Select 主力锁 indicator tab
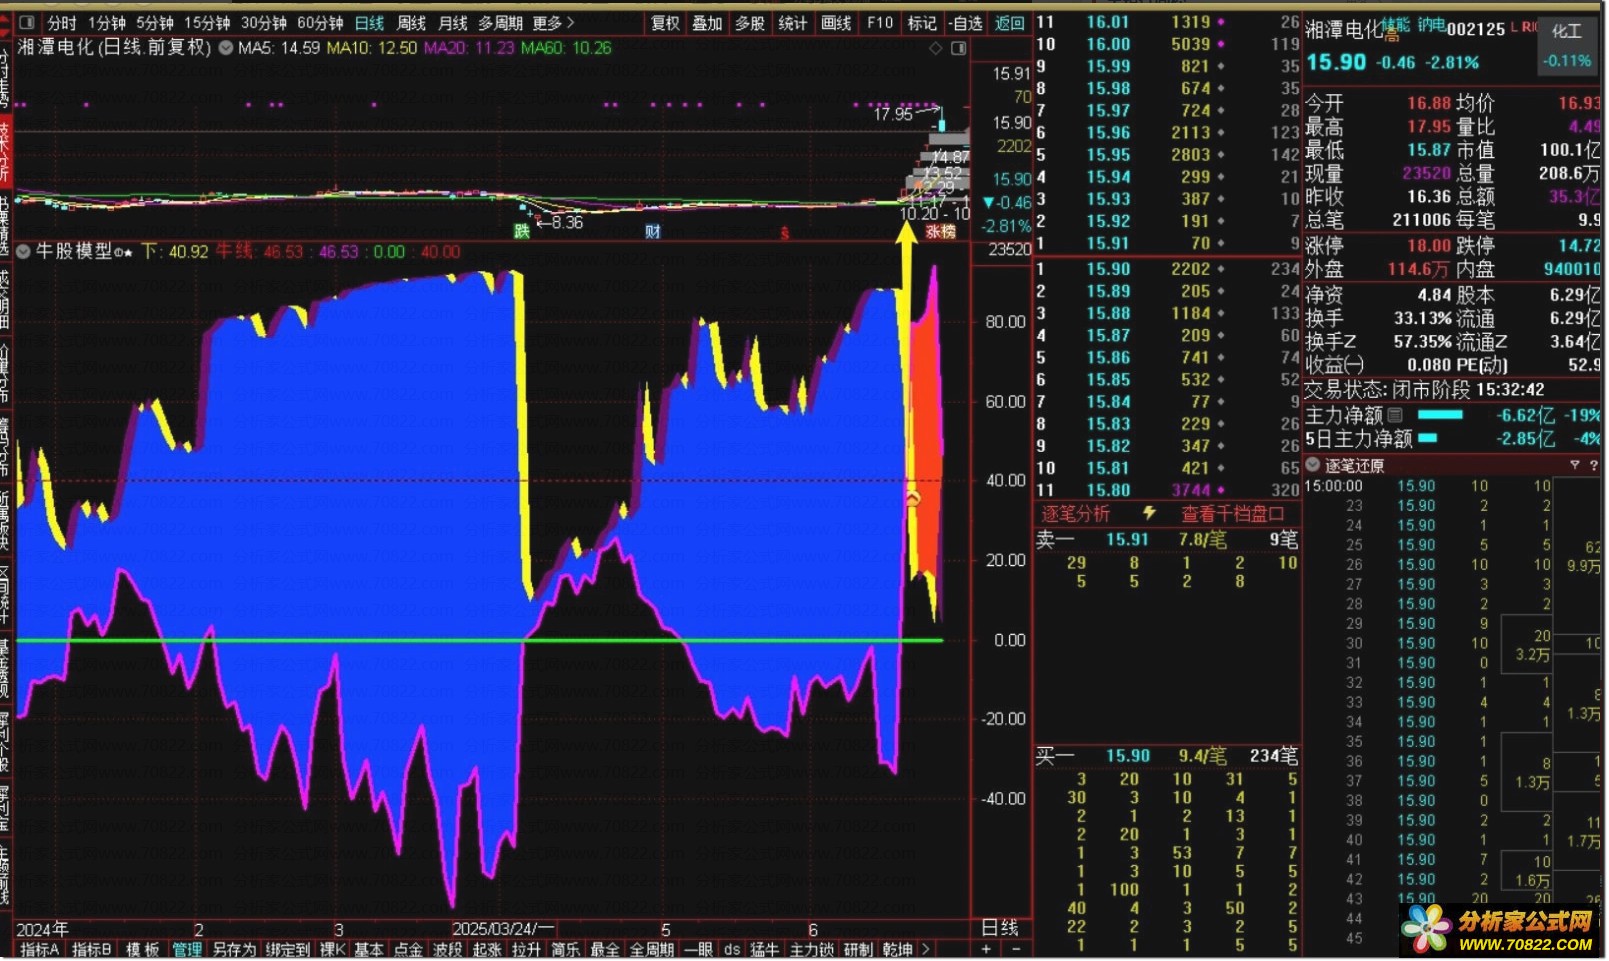This screenshot has height=961, width=1609. click(812, 949)
